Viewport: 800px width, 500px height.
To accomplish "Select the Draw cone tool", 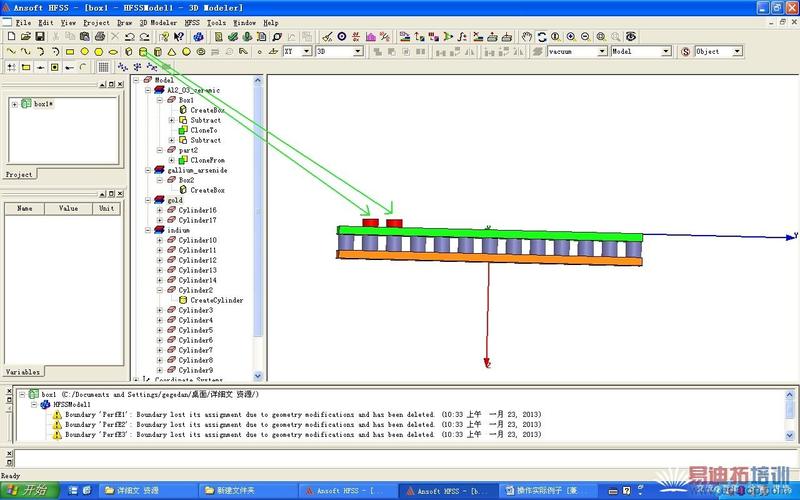I will click(172, 52).
